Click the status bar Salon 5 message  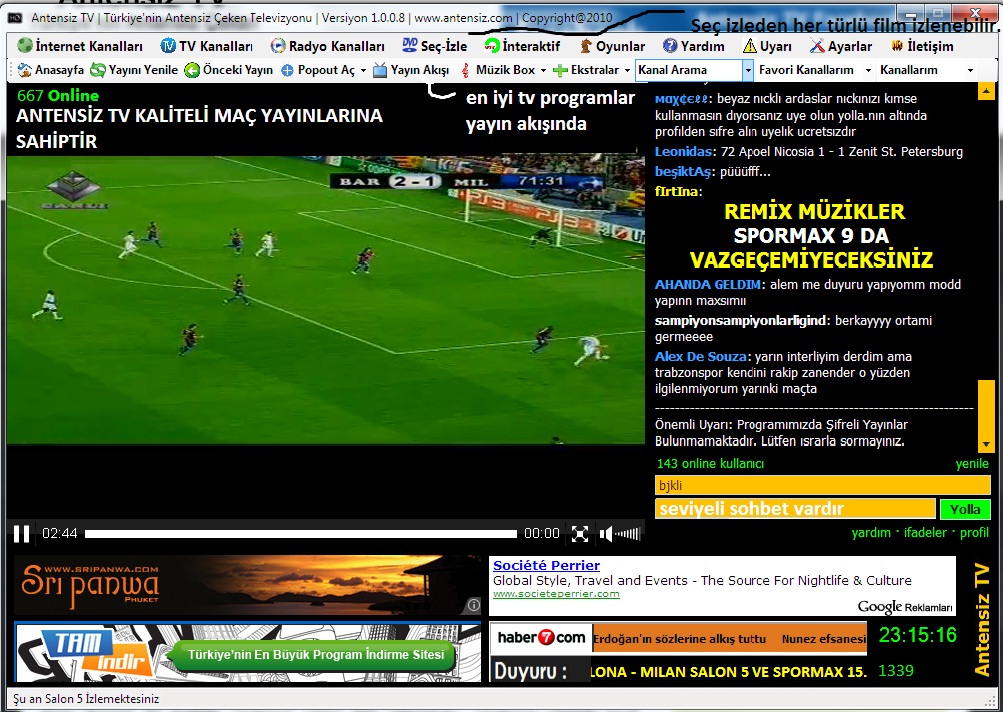click(86, 699)
